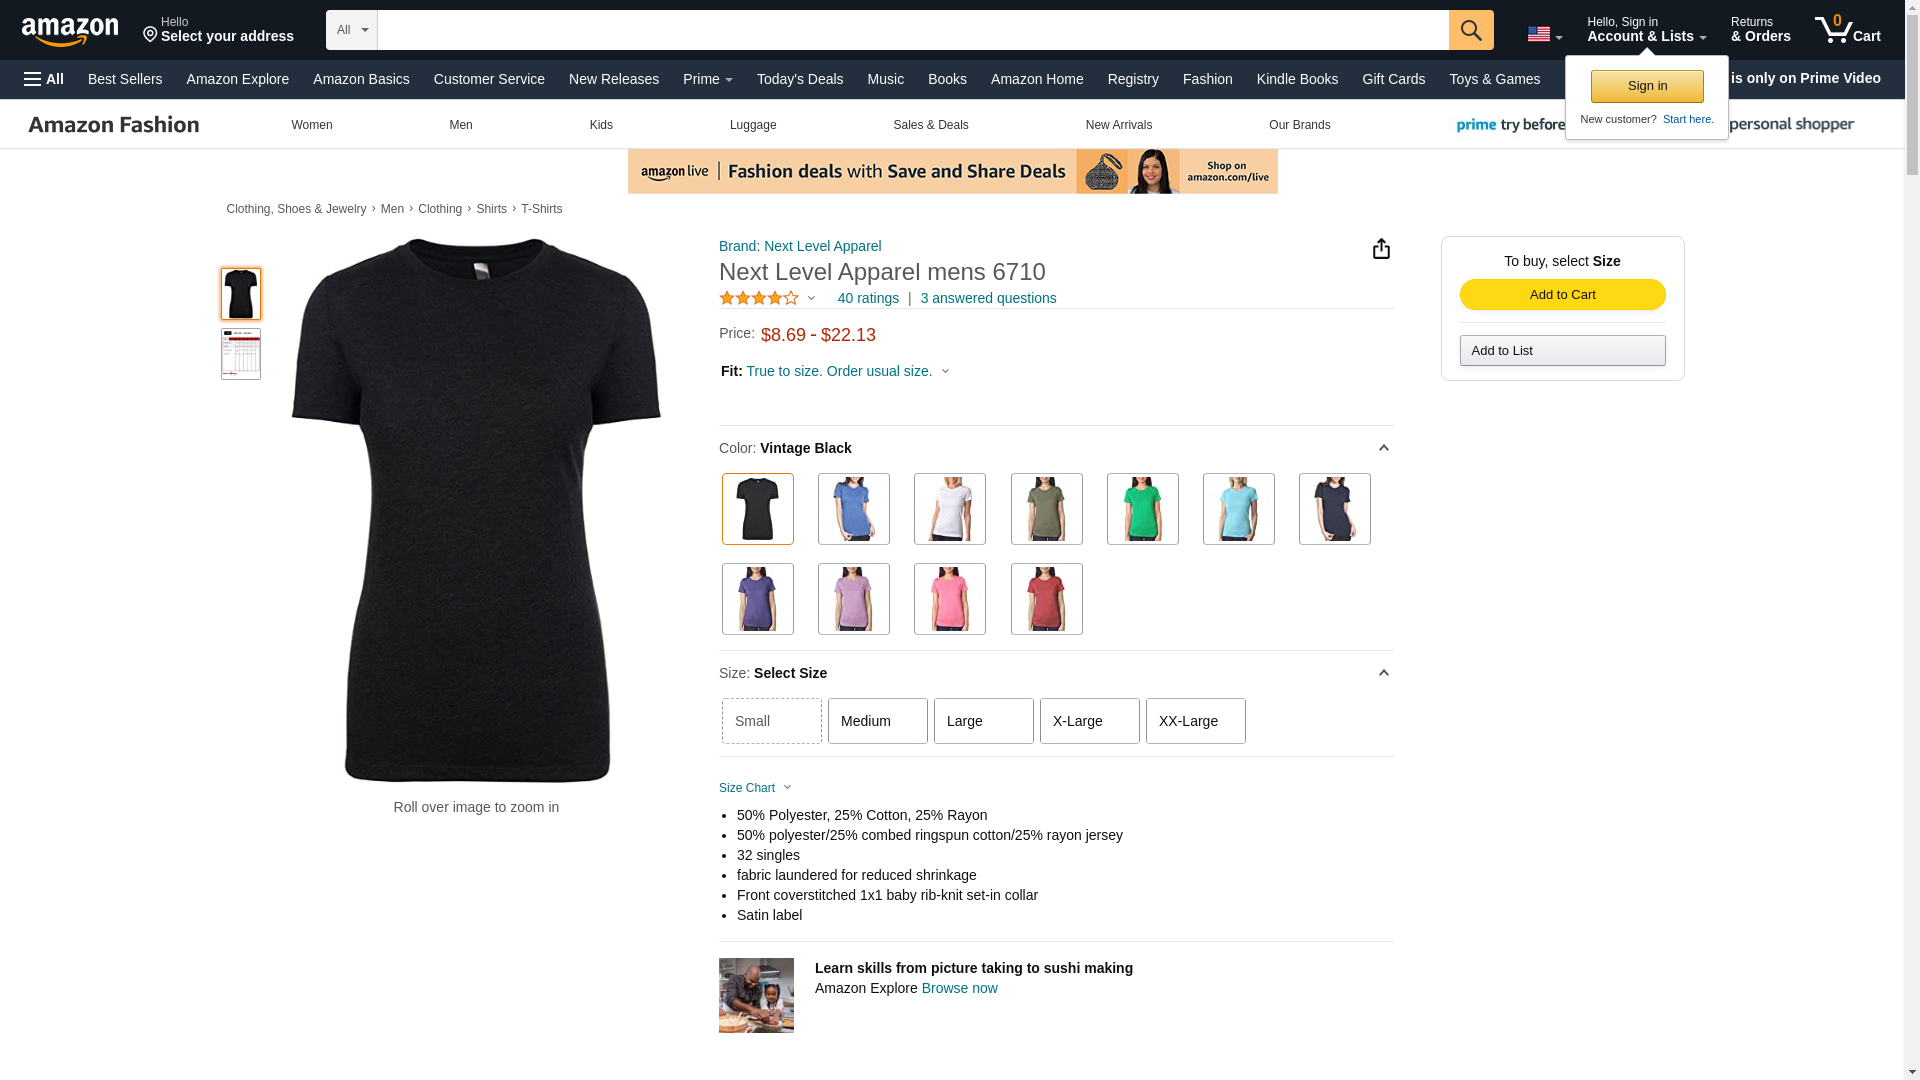The image size is (1920, 1080).
Task: Click the Amazon Fashion logo
Action: pos(114,125)
